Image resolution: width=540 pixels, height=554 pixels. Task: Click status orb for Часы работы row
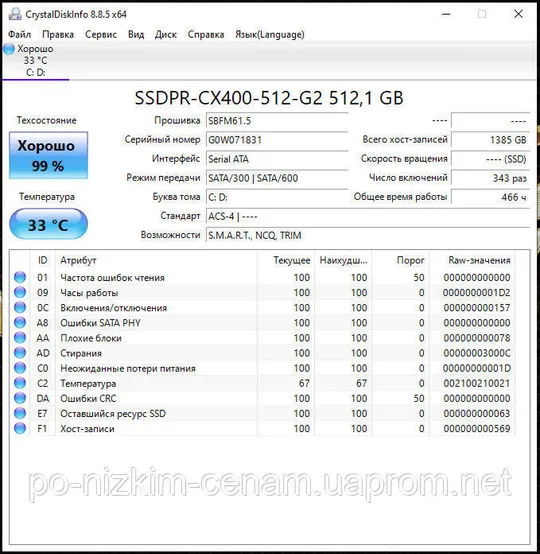pos(20,293)
